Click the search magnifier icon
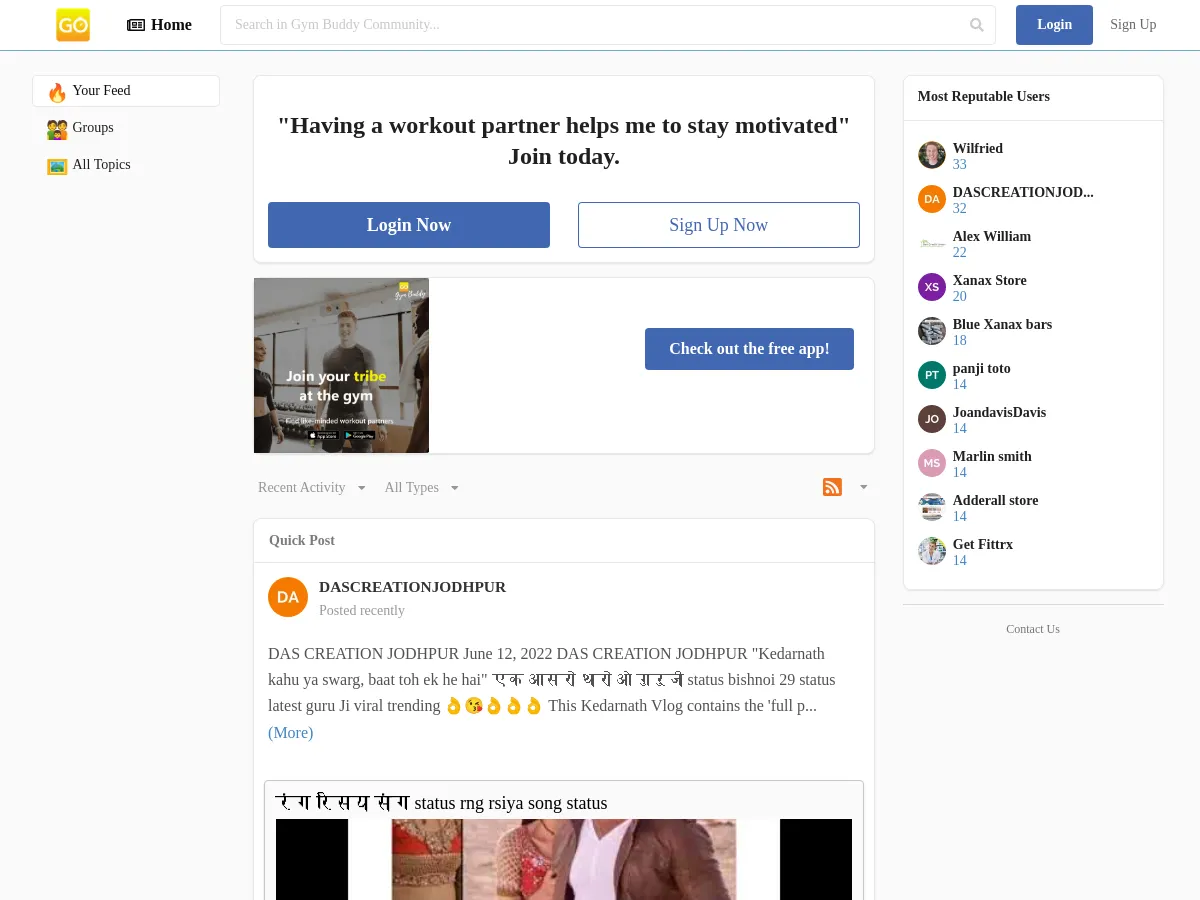The width and height of the screenshot is (1200, 900). (x=976, y=25)
